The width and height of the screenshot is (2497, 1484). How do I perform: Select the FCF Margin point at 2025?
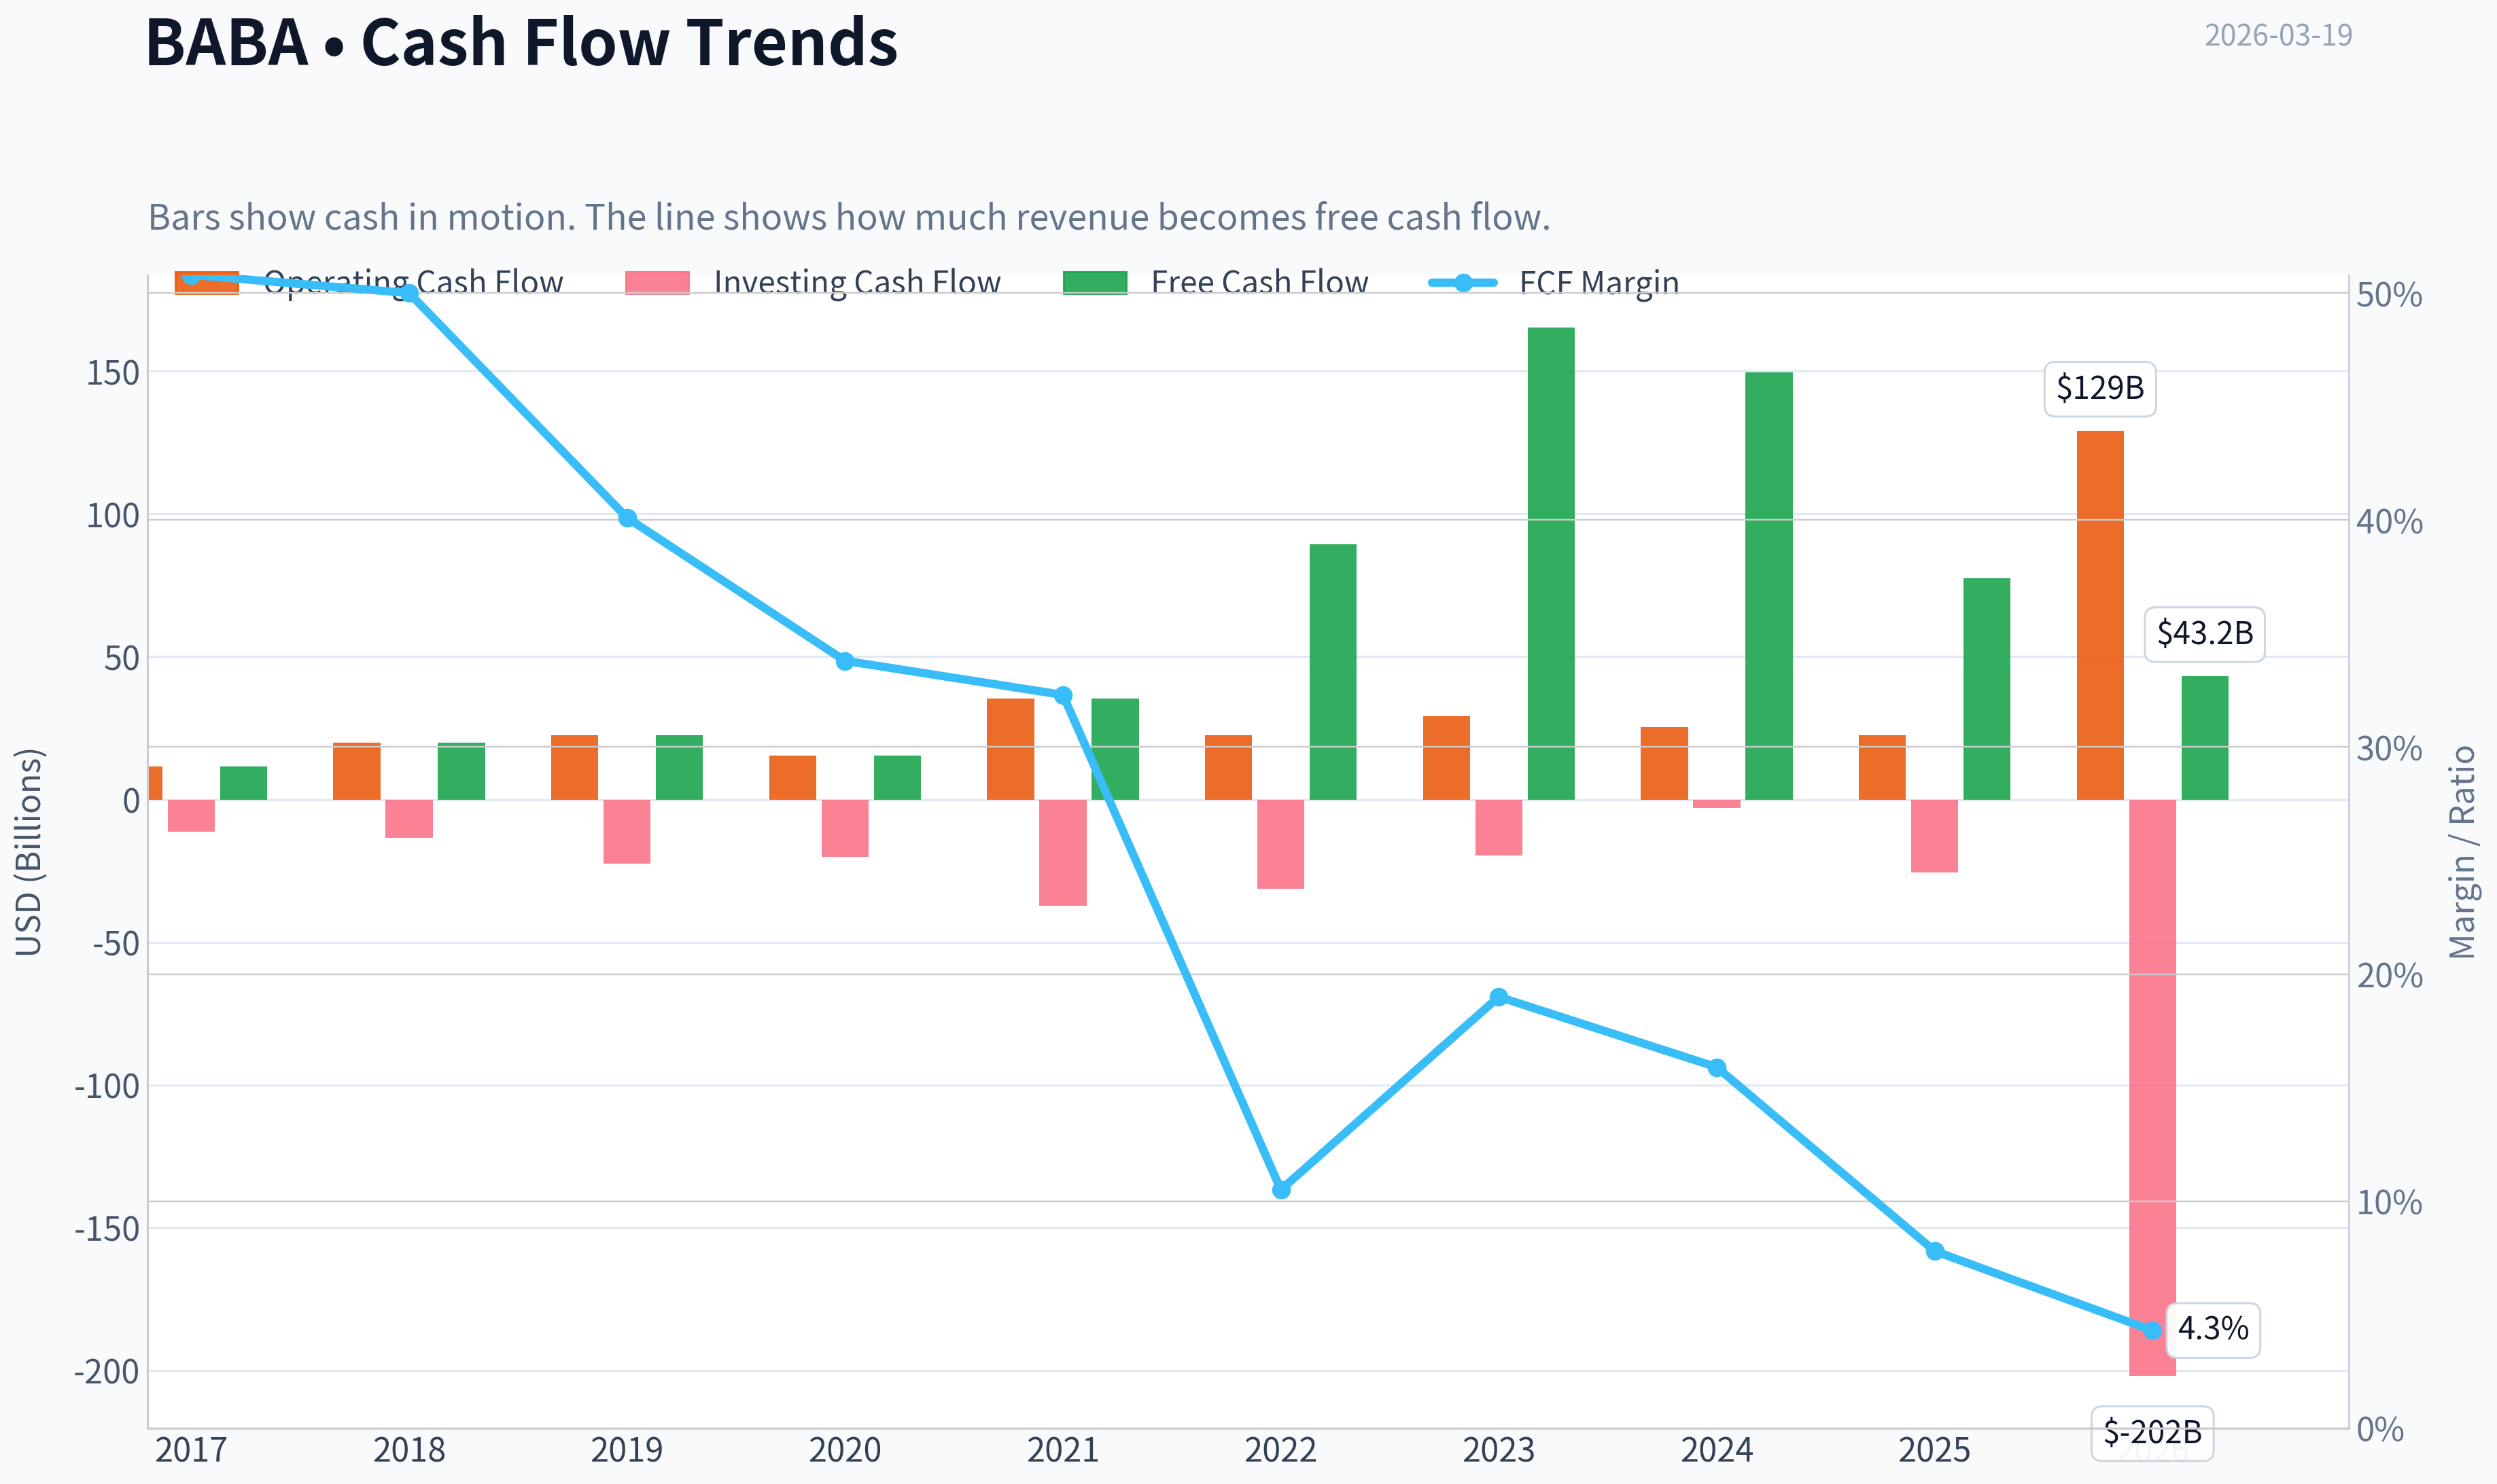1935,1251
